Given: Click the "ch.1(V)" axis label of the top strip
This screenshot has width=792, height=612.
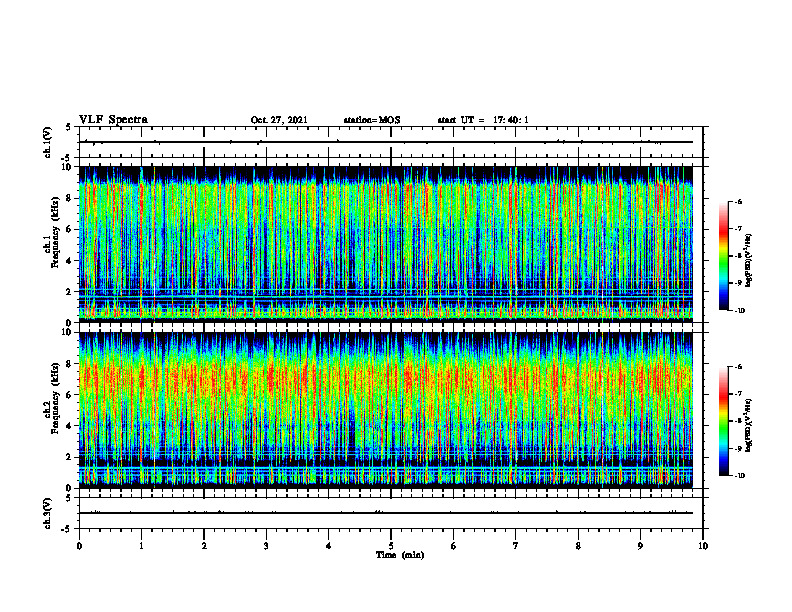Looking at the screenshot, I should tap(48, 142).
